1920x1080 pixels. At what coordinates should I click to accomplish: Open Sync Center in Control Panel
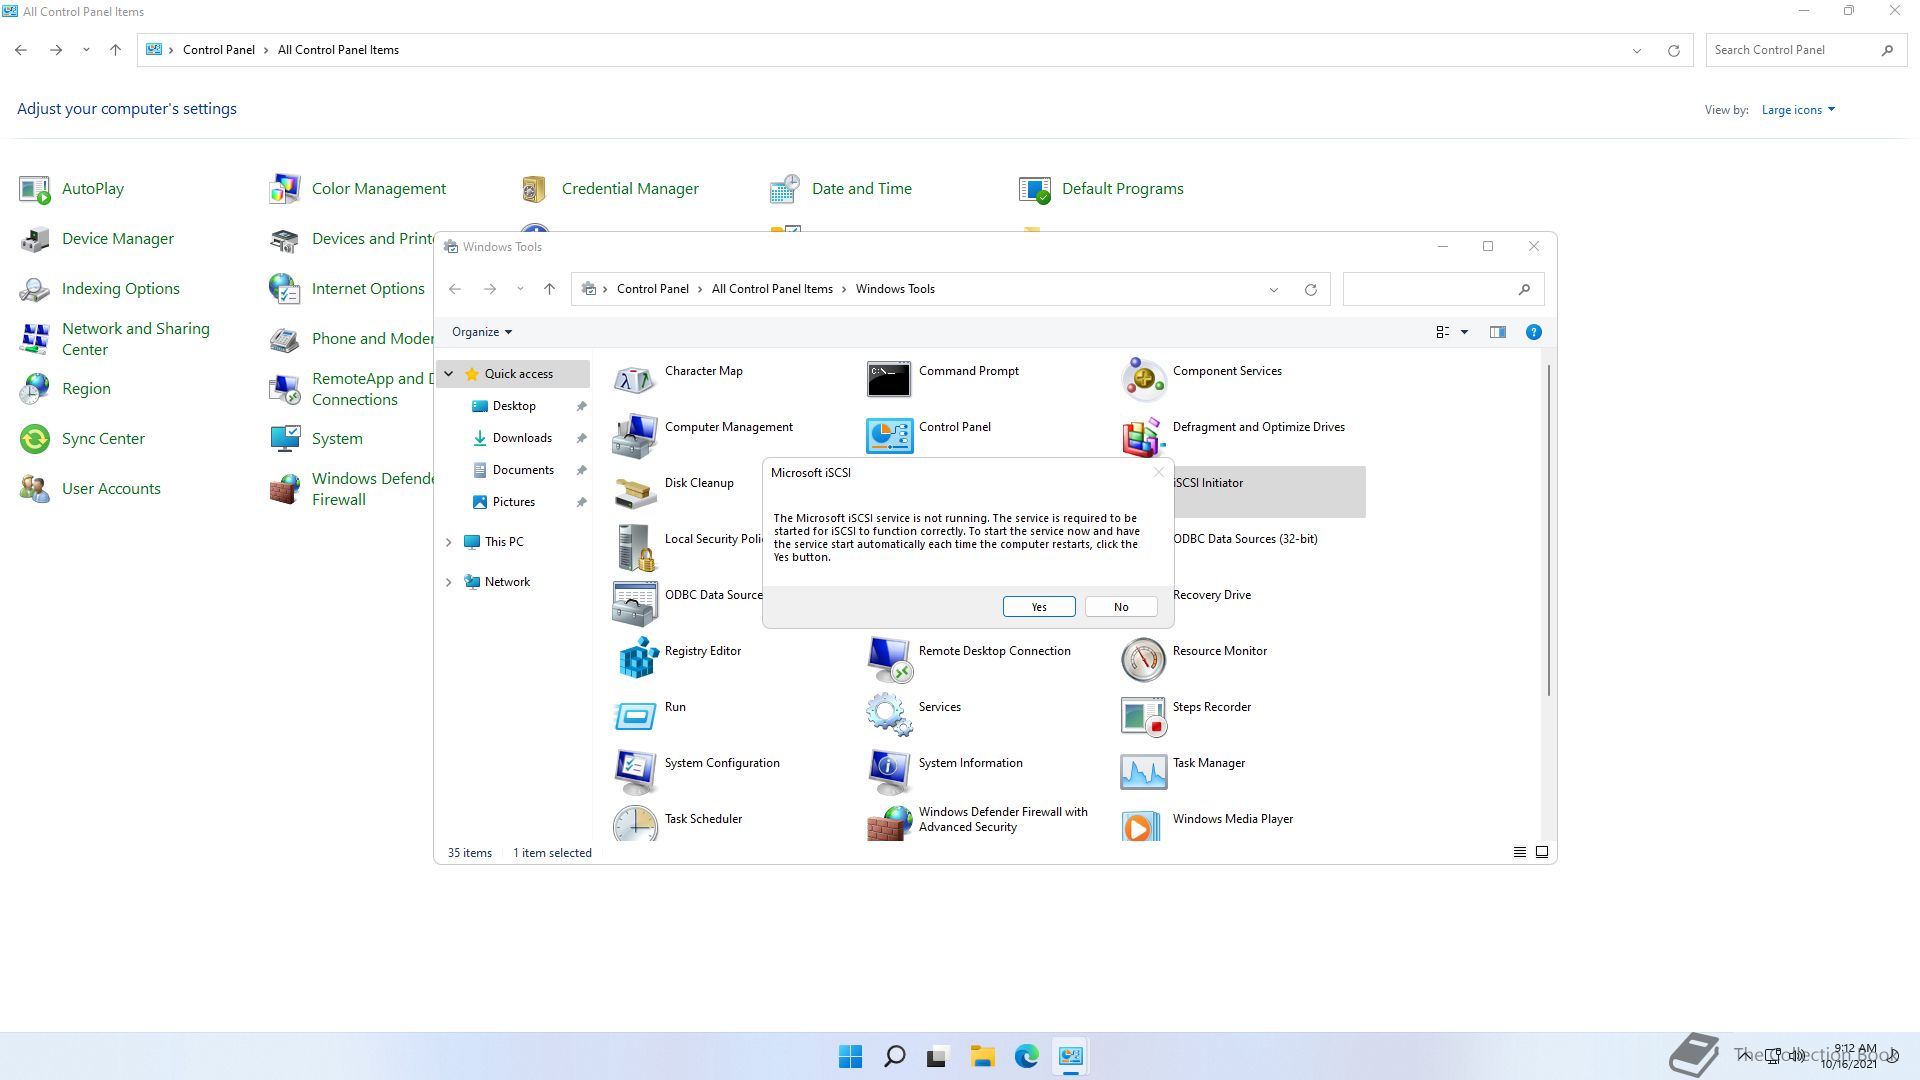[103, 439]
